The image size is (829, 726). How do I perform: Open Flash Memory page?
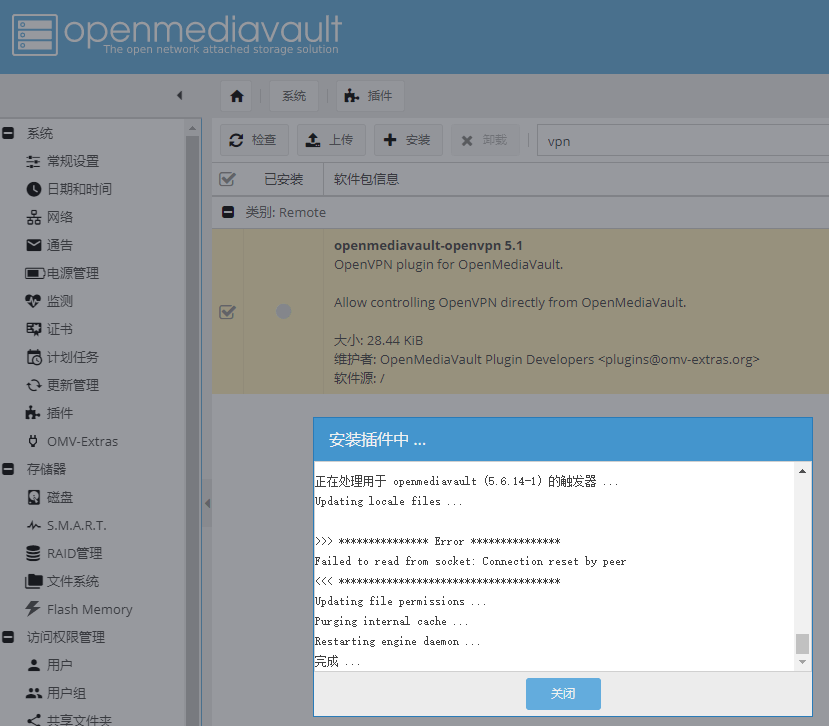(x=89, y=610)
